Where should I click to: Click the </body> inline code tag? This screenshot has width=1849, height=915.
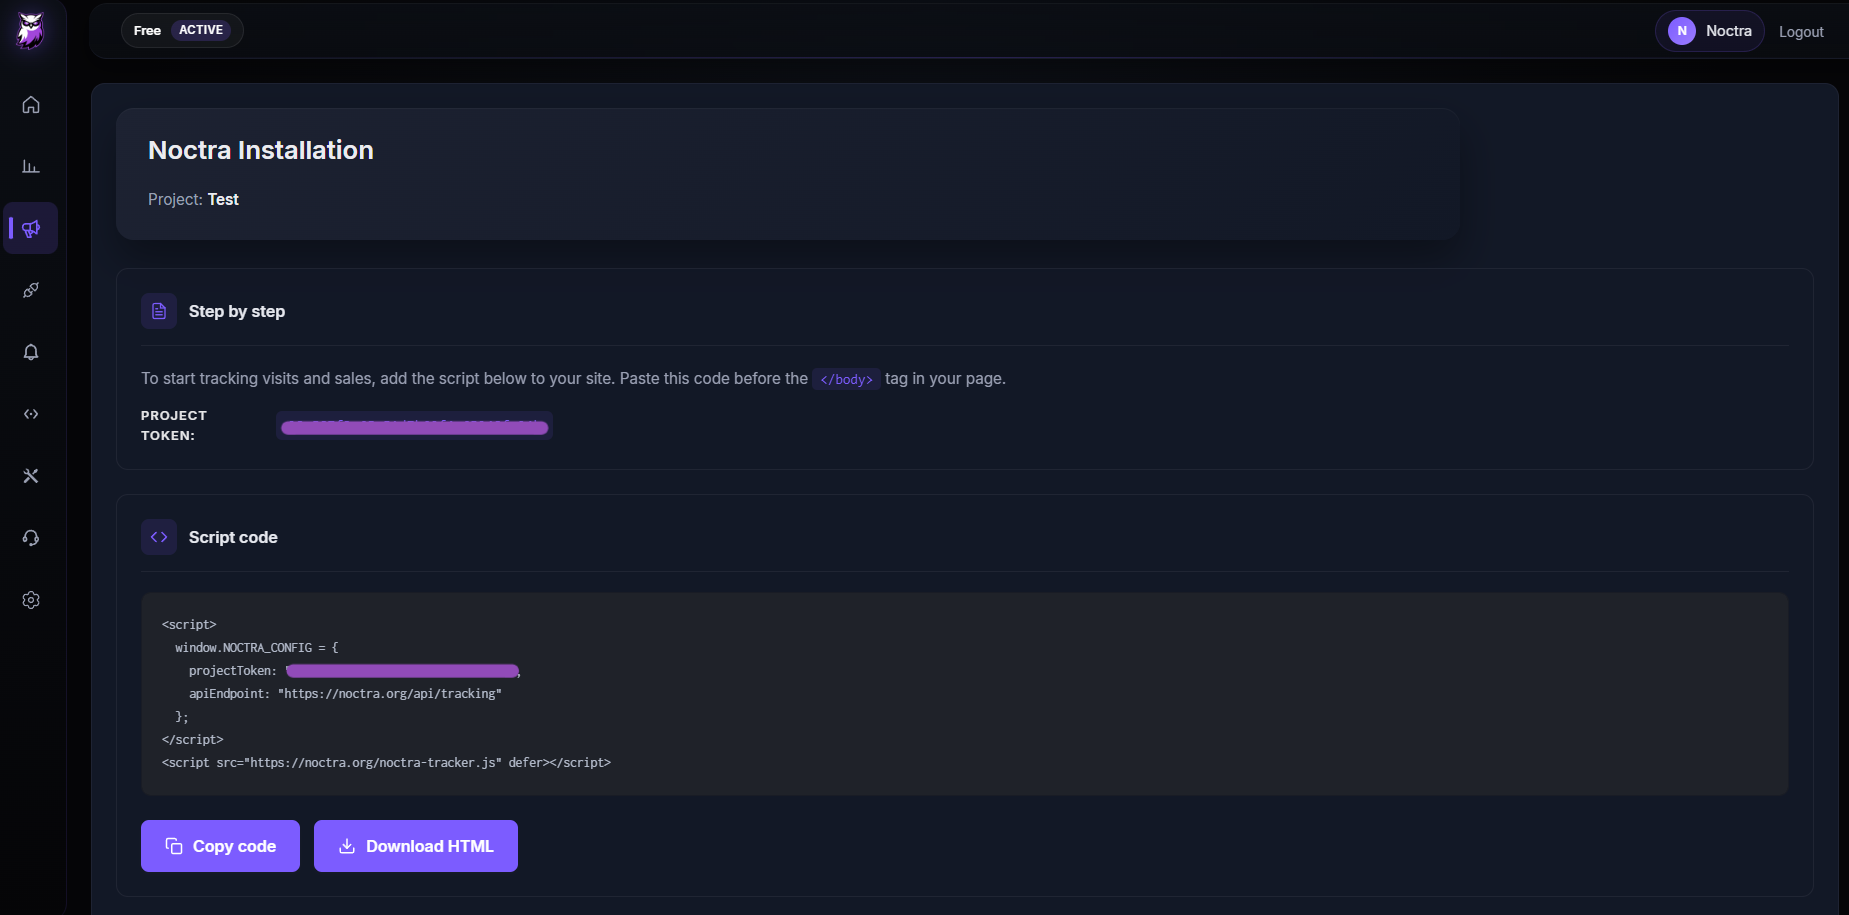tap(846, 379)
